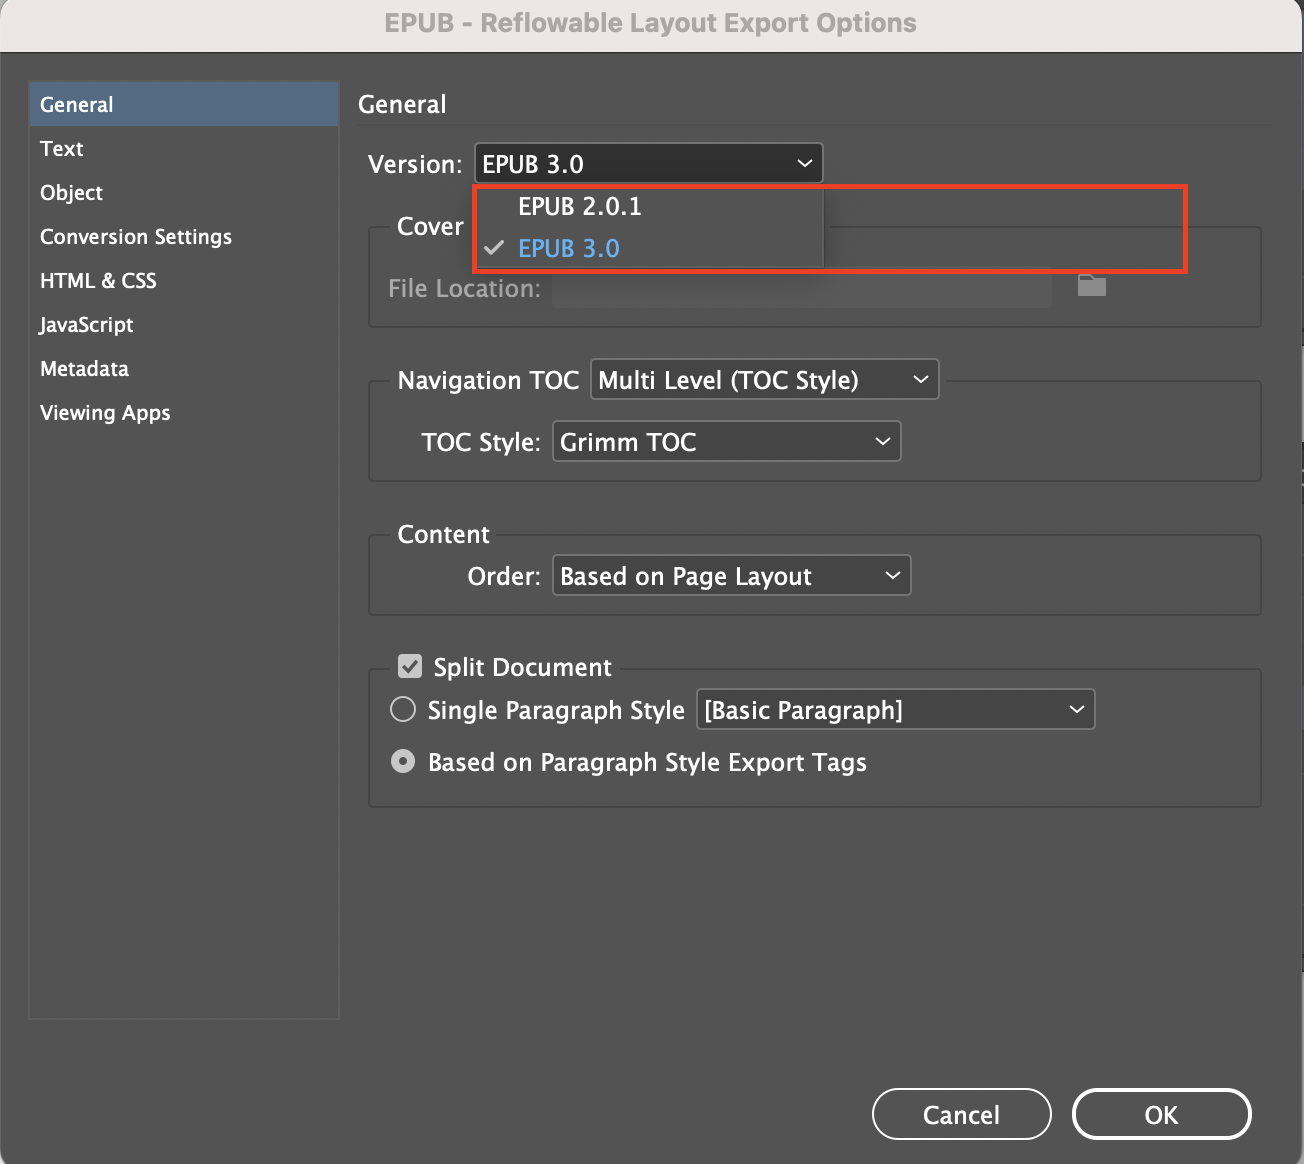Image resolution: width=1304 pixels, height=1164 pixels.
Task: Open the Version dropdown menu
Action: 648,163
